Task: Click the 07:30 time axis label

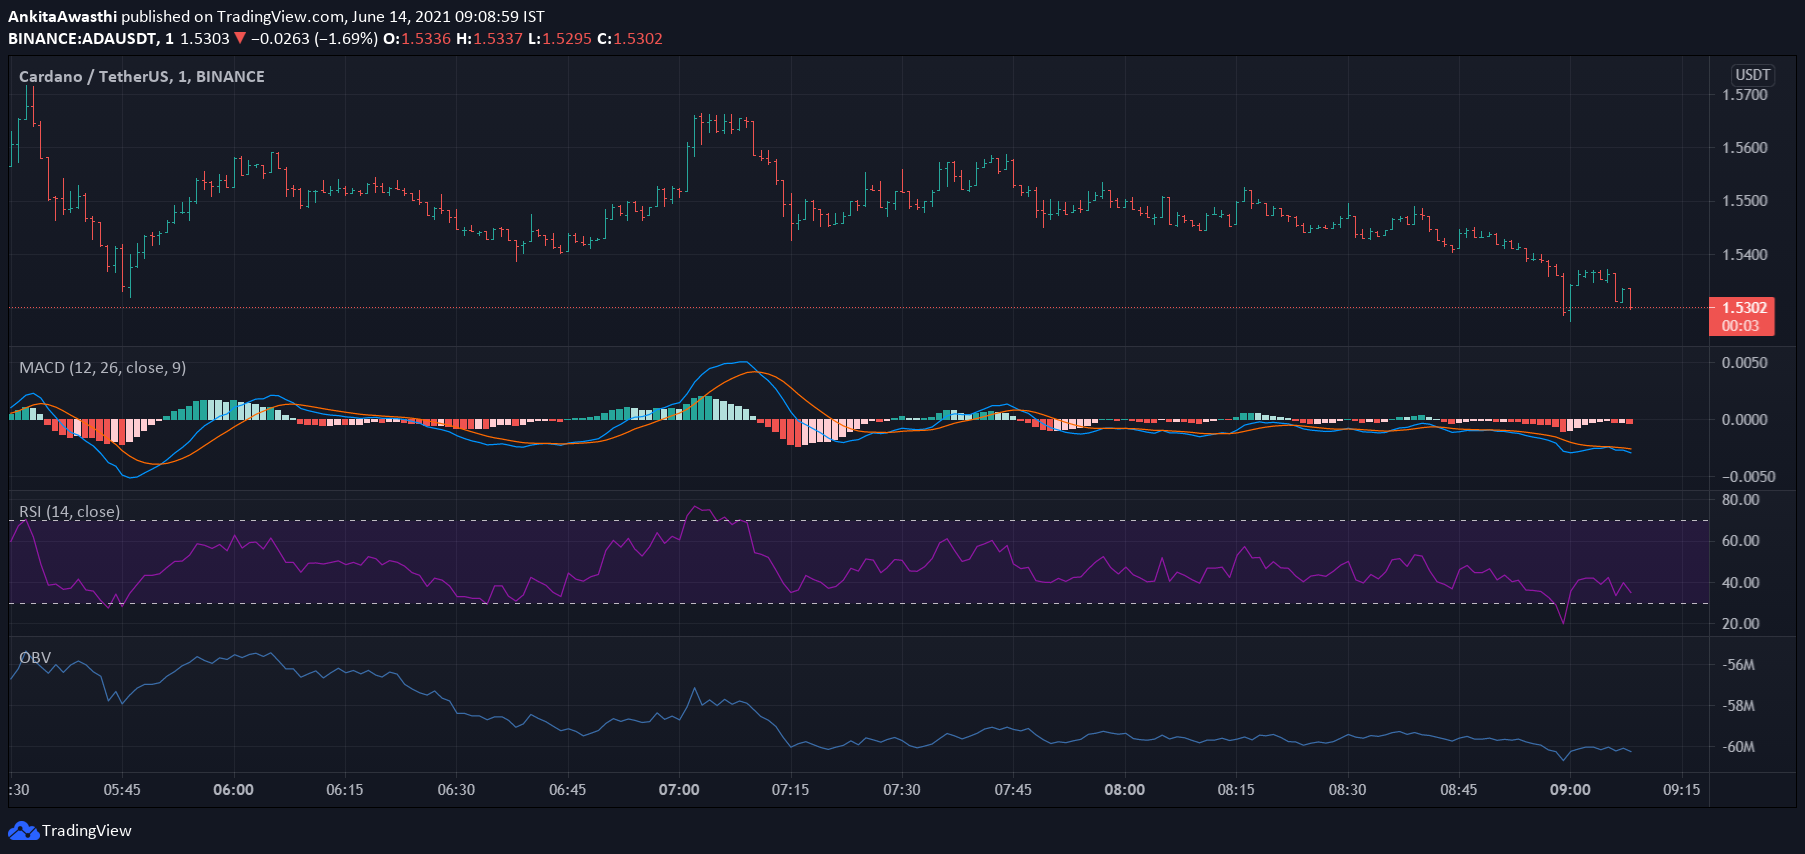Action: (902, 790)
